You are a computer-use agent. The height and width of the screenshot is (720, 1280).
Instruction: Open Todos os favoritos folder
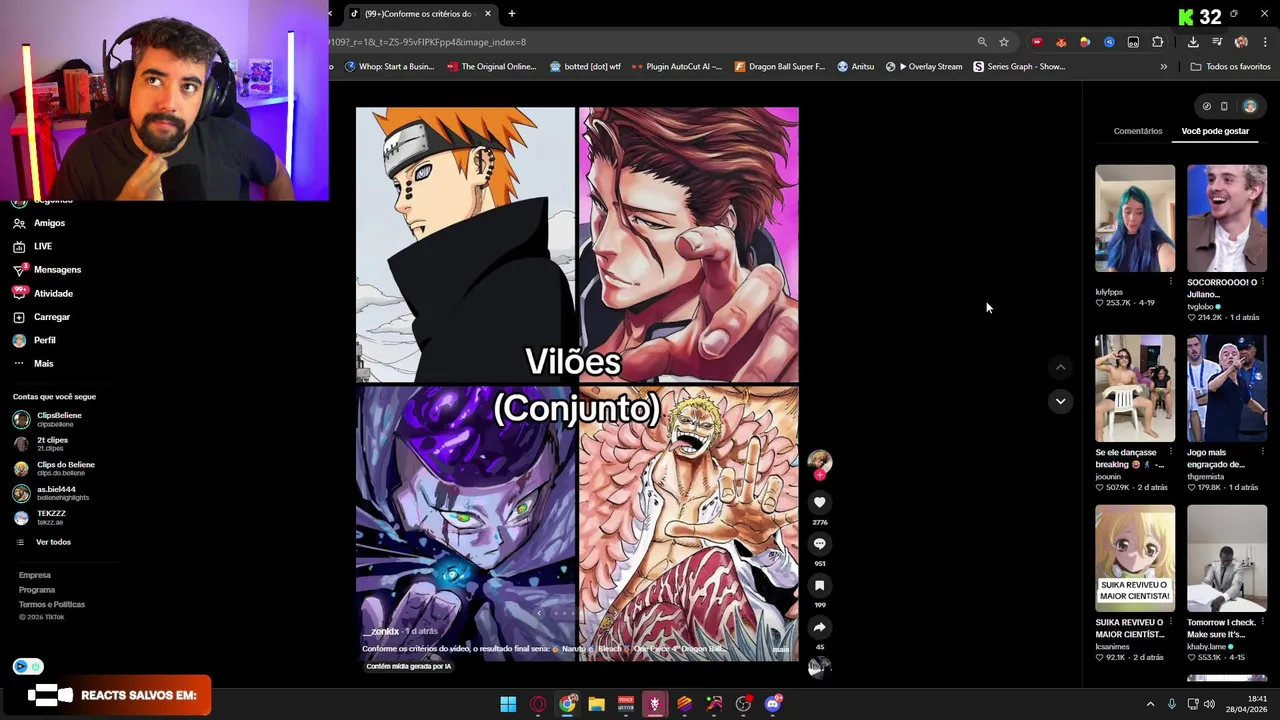tap(1230, 67)
